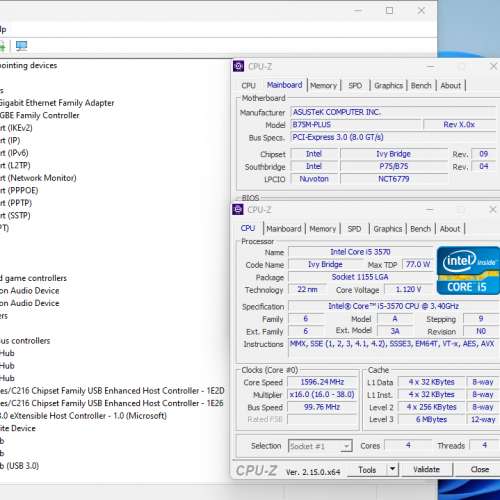Click the Tools button
The image size is (500, 500).
click(x=367, y=470)
